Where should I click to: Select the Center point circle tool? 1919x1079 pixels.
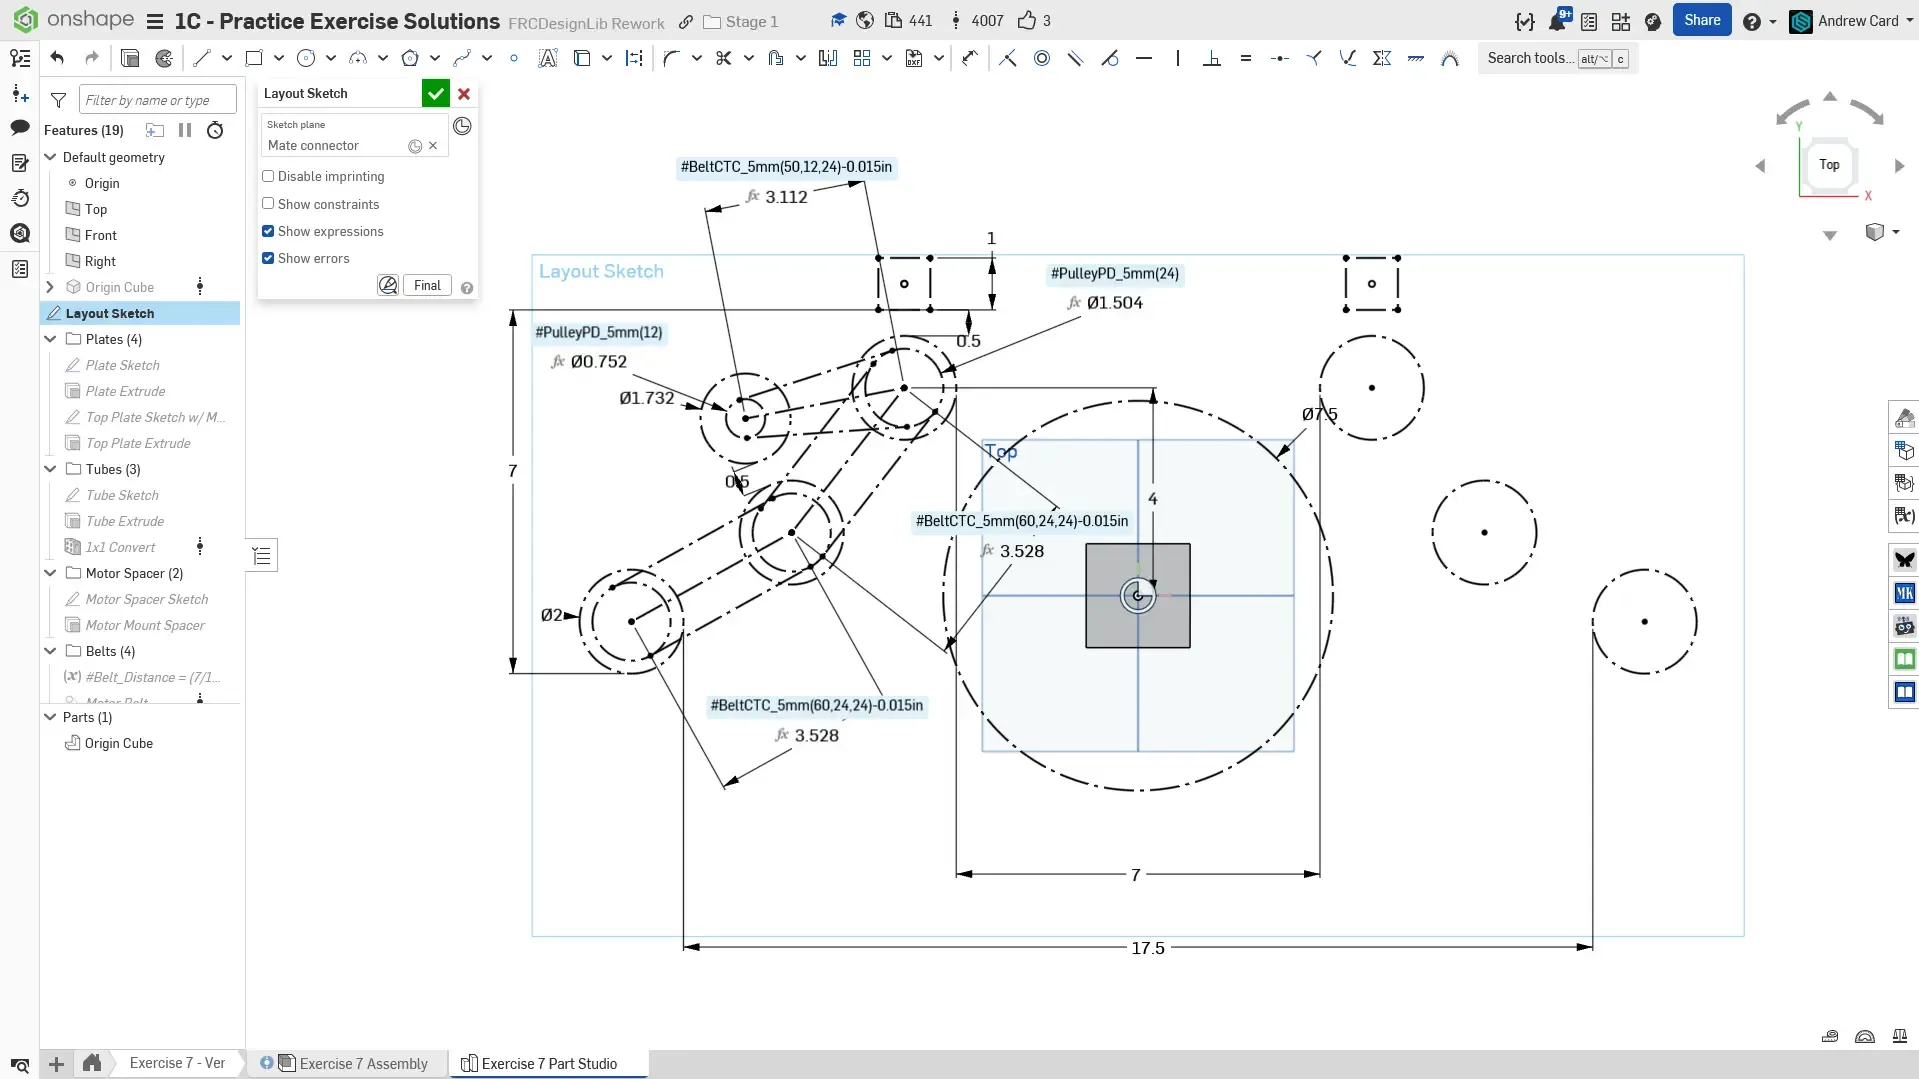tap(307, 58)
